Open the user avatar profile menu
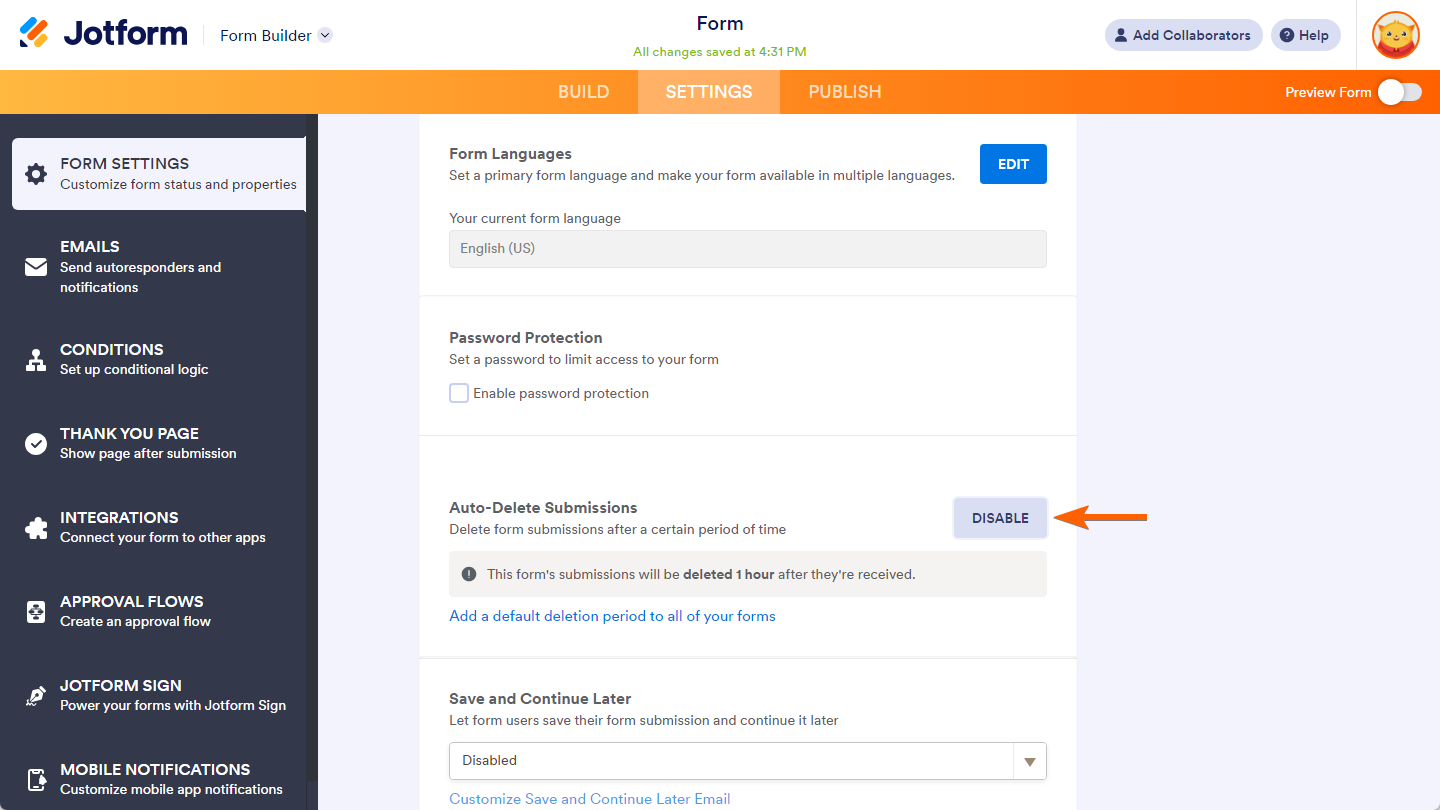Image resolution: width=1440 pixels, height=810 pixels. tap(1395, 35)
